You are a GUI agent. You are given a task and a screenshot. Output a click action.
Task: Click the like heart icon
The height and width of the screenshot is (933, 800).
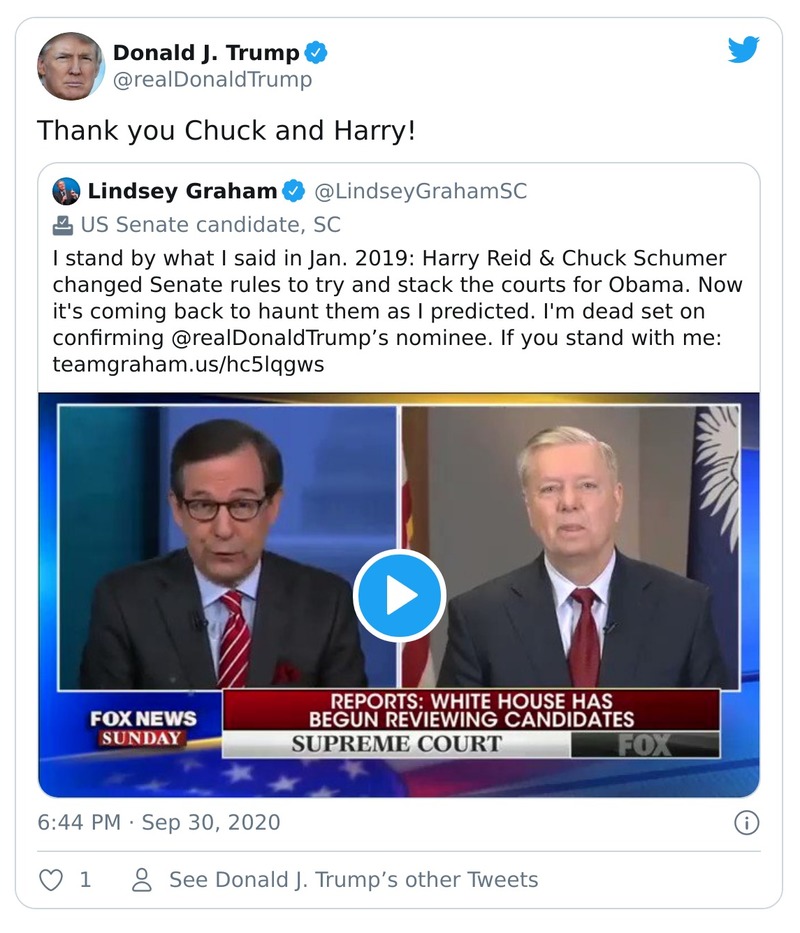pyautogui.click(x=49, y=879)
